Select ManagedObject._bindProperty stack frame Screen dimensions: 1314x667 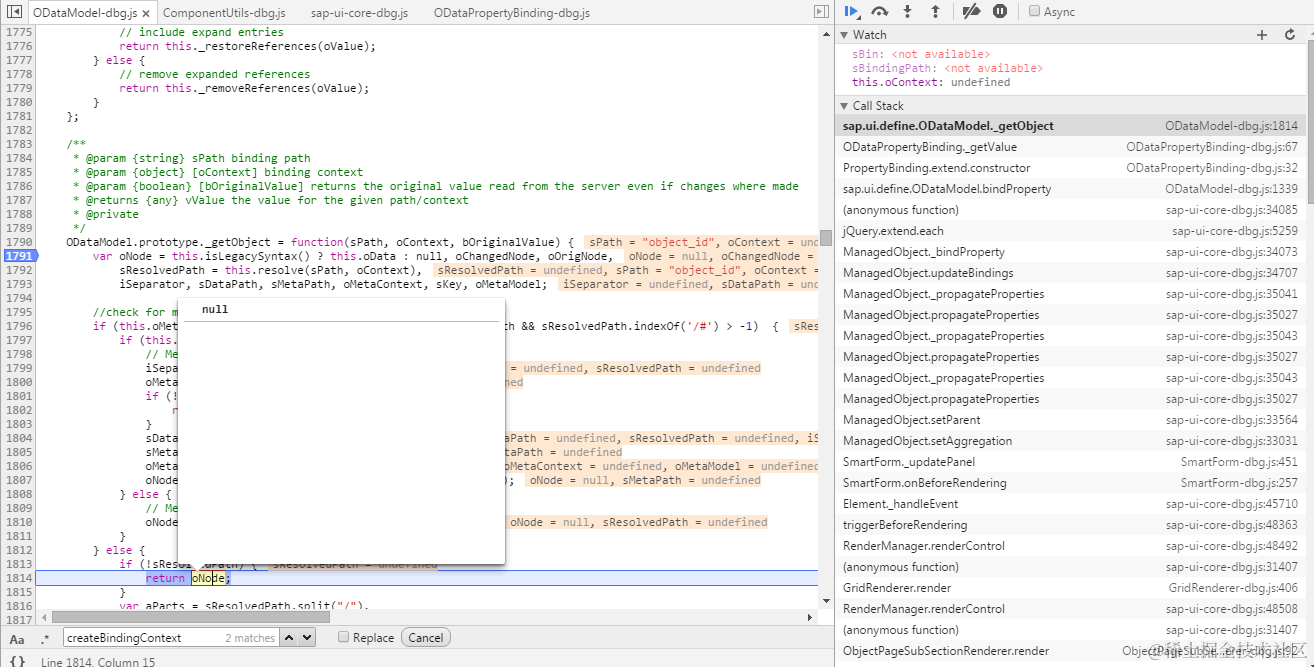tap(1070, 252)
